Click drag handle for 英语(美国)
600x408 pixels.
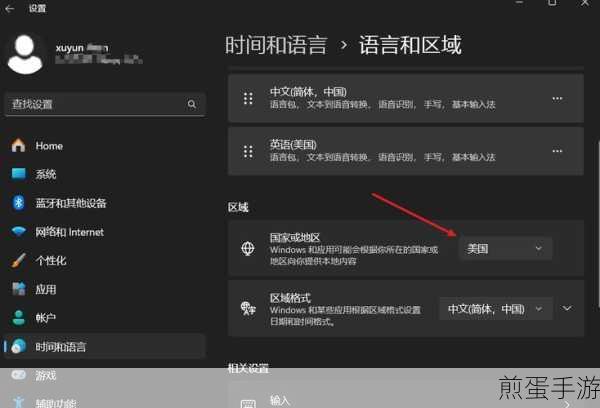(248, 152)
